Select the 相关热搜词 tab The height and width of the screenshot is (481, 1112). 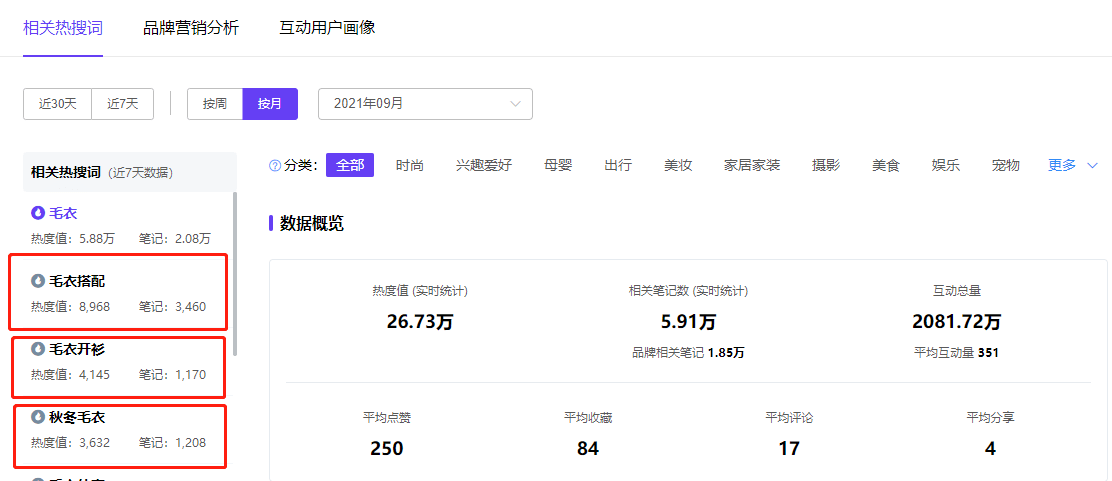63,28
